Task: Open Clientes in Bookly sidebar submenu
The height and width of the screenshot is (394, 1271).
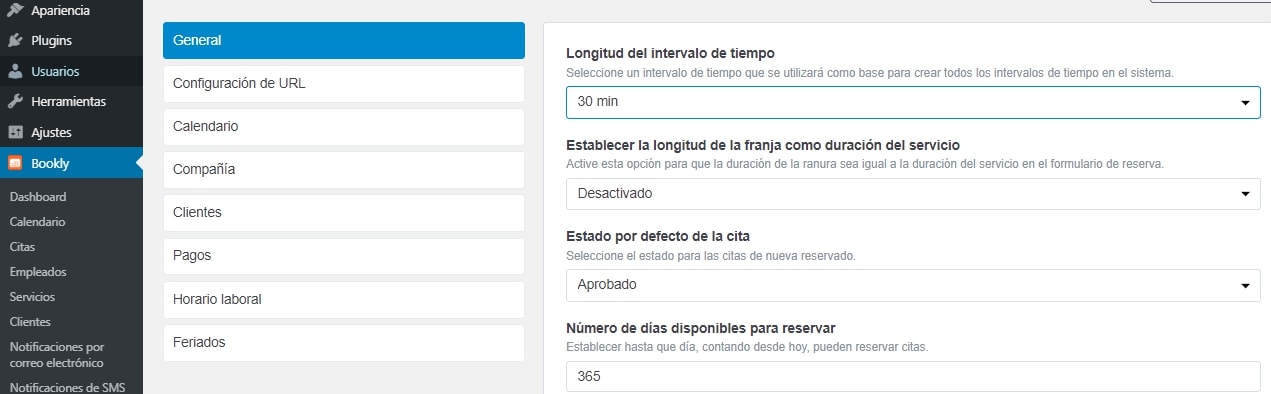Action: tap(30, 322)
